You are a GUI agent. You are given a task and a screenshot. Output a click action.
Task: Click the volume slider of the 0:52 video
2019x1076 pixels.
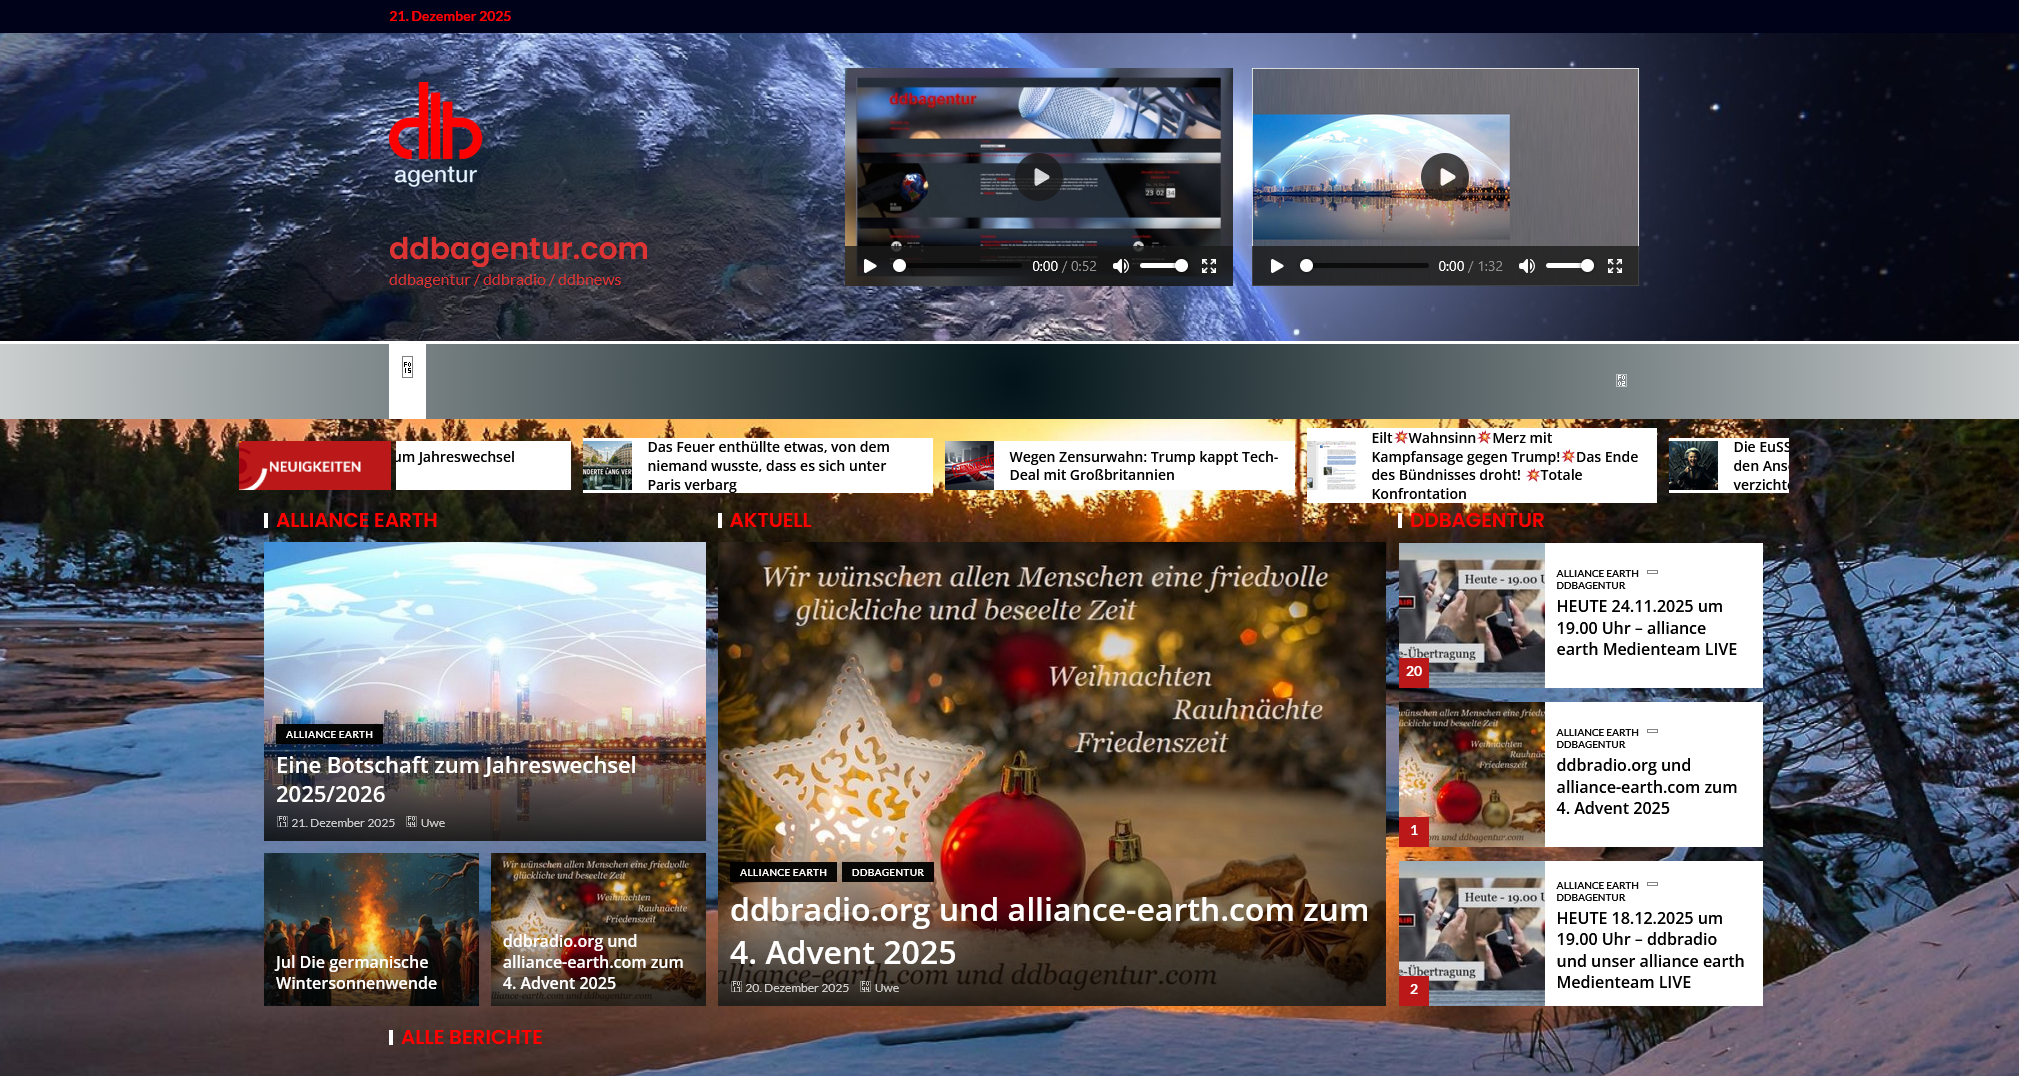point(1163,266)
